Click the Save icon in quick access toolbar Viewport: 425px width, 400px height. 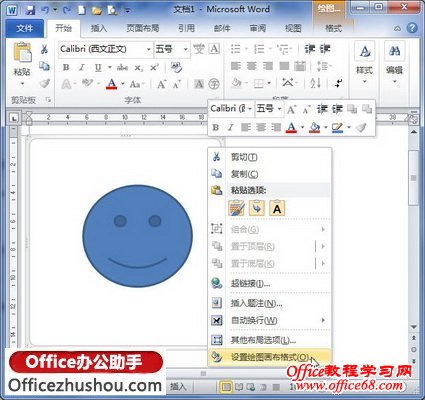coord(30,10)
